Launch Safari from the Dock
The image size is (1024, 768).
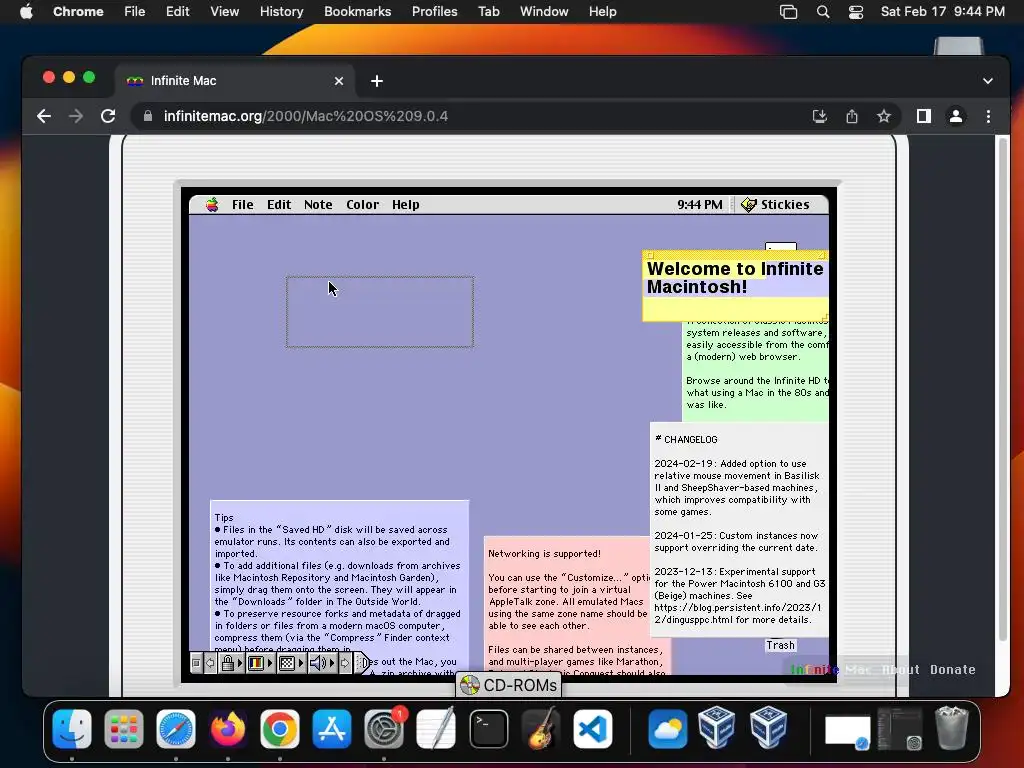[x=176, y=728]
